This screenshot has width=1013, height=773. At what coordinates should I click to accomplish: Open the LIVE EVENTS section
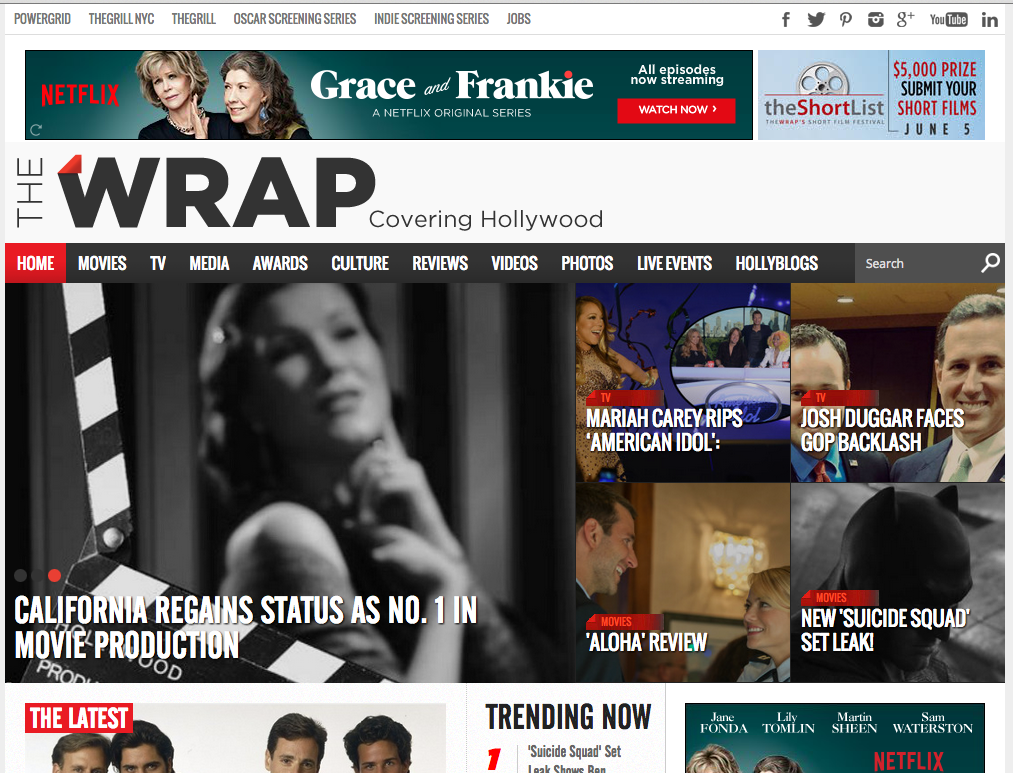(x=674, y=263)
